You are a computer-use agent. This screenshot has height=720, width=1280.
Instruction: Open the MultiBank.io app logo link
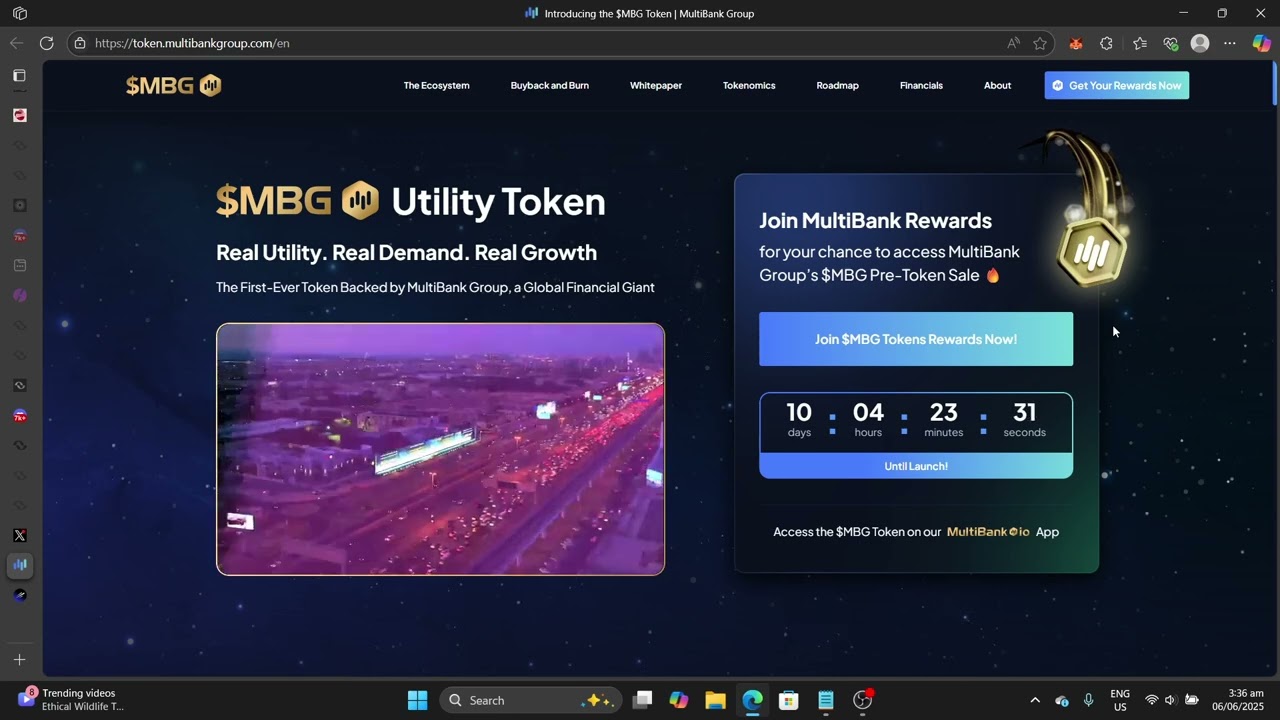click(x=988, y=532)
